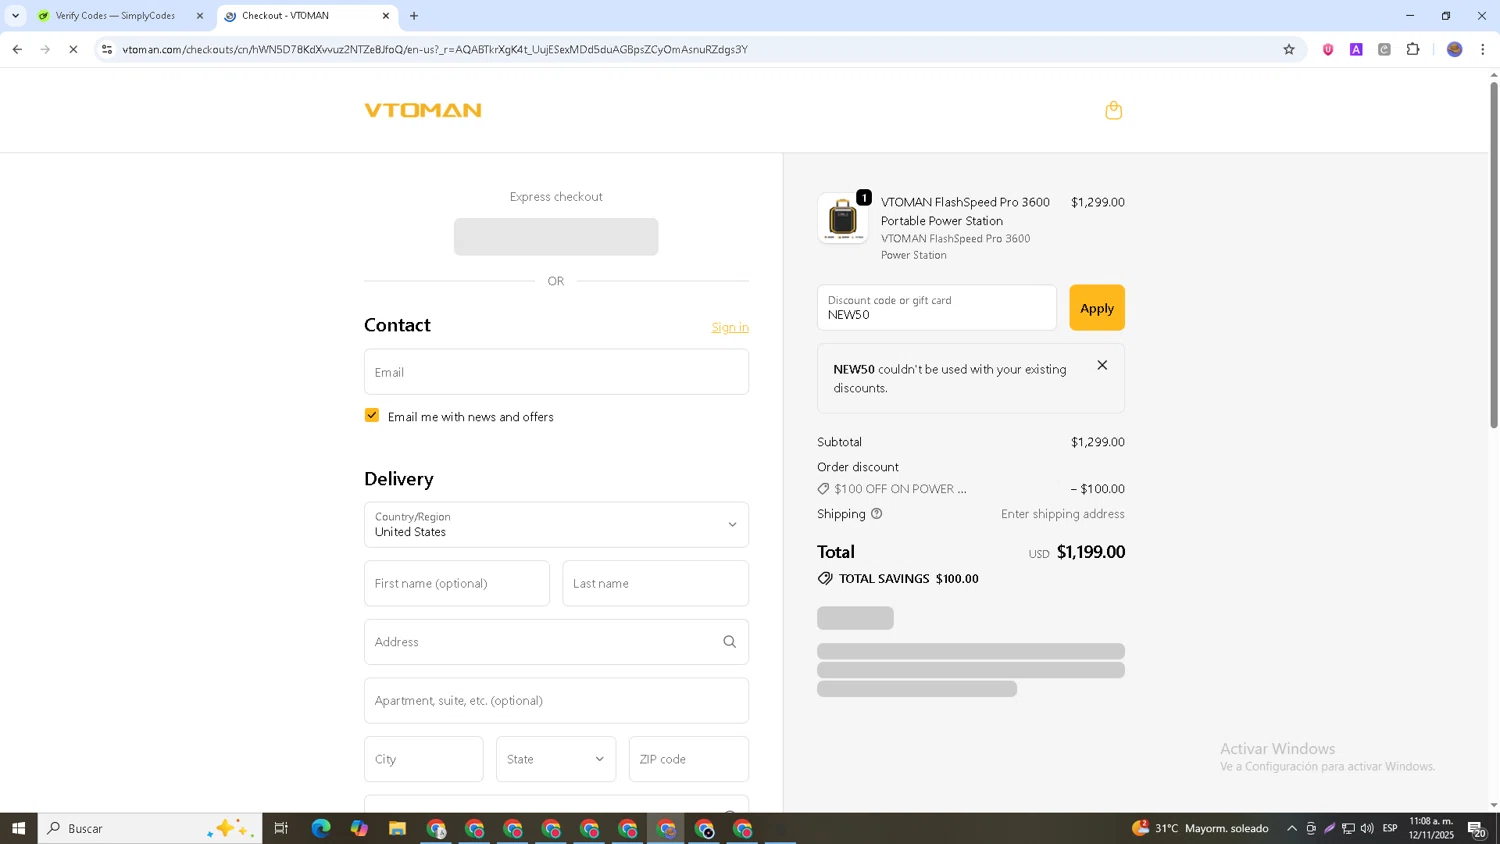Viewport: 1500px width, 844px height.
Task: Open the Extensions puzzle piece menu
Action: 1413,49
